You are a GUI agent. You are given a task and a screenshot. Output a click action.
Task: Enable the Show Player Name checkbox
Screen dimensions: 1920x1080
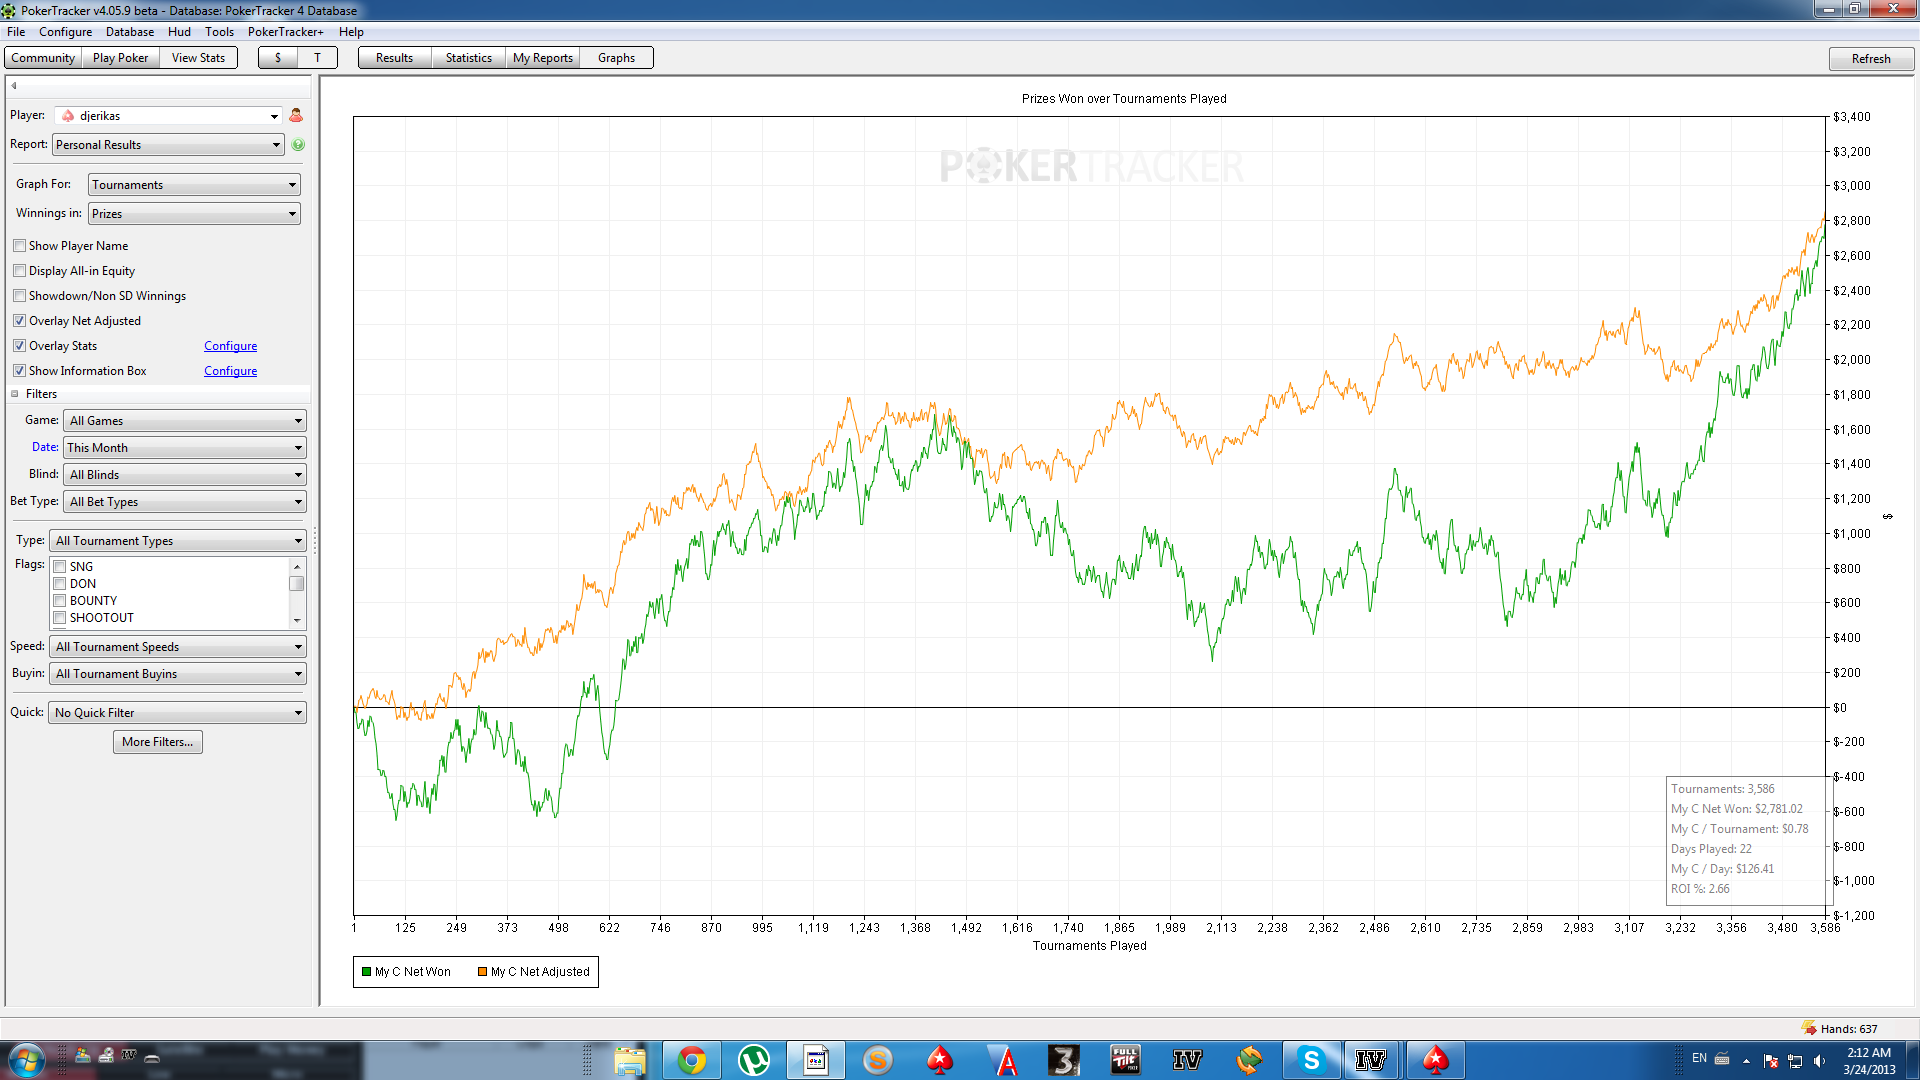coord(20,246)
